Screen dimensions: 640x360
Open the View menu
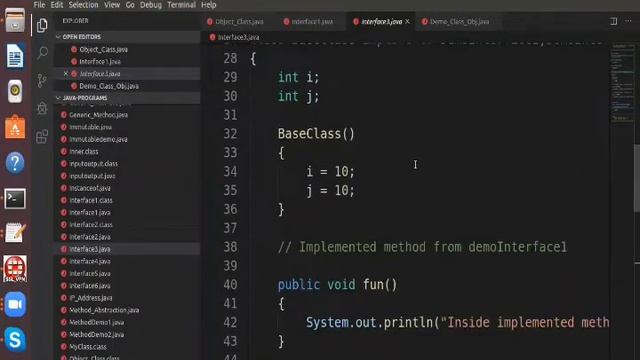[112, 5]
